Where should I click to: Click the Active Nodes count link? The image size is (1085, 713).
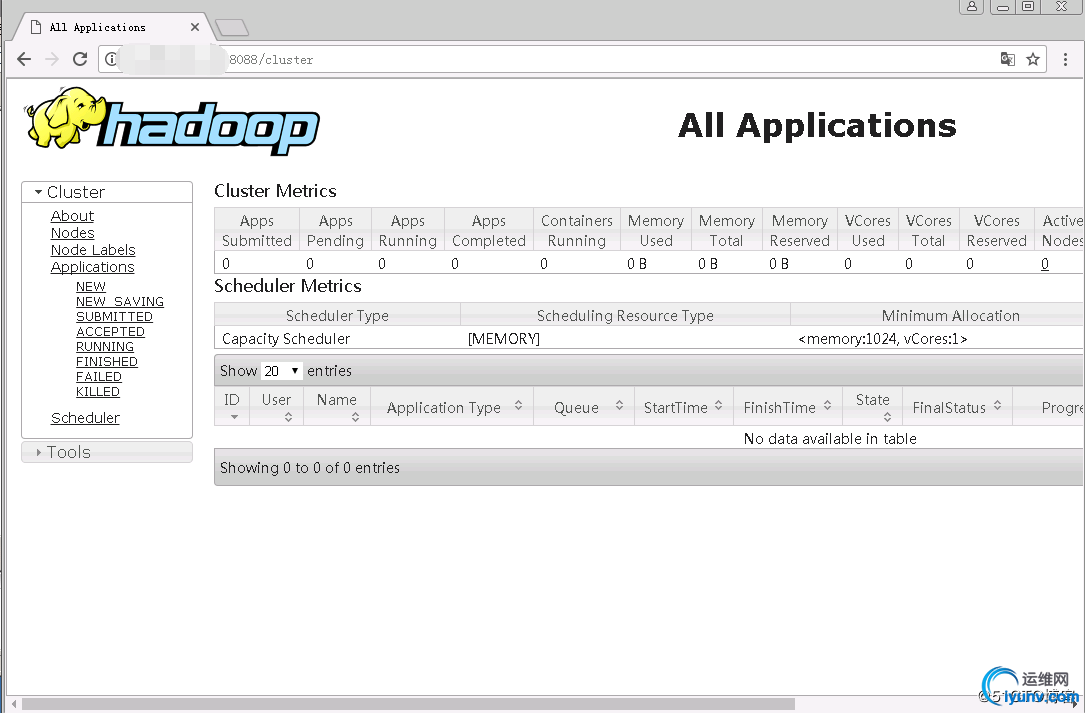coord(1045,264)
